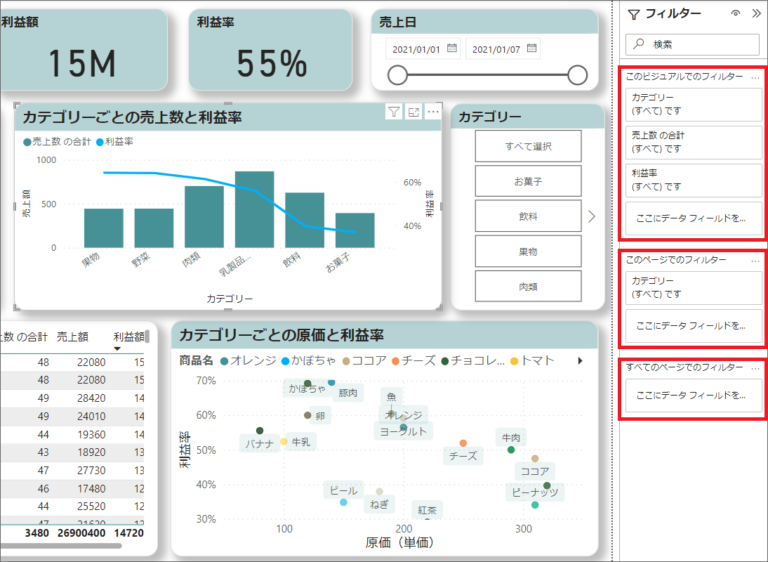The image size is (768, 562).
Task: Toggle filter pane visibility eye icon
Action: click(735, 14)
